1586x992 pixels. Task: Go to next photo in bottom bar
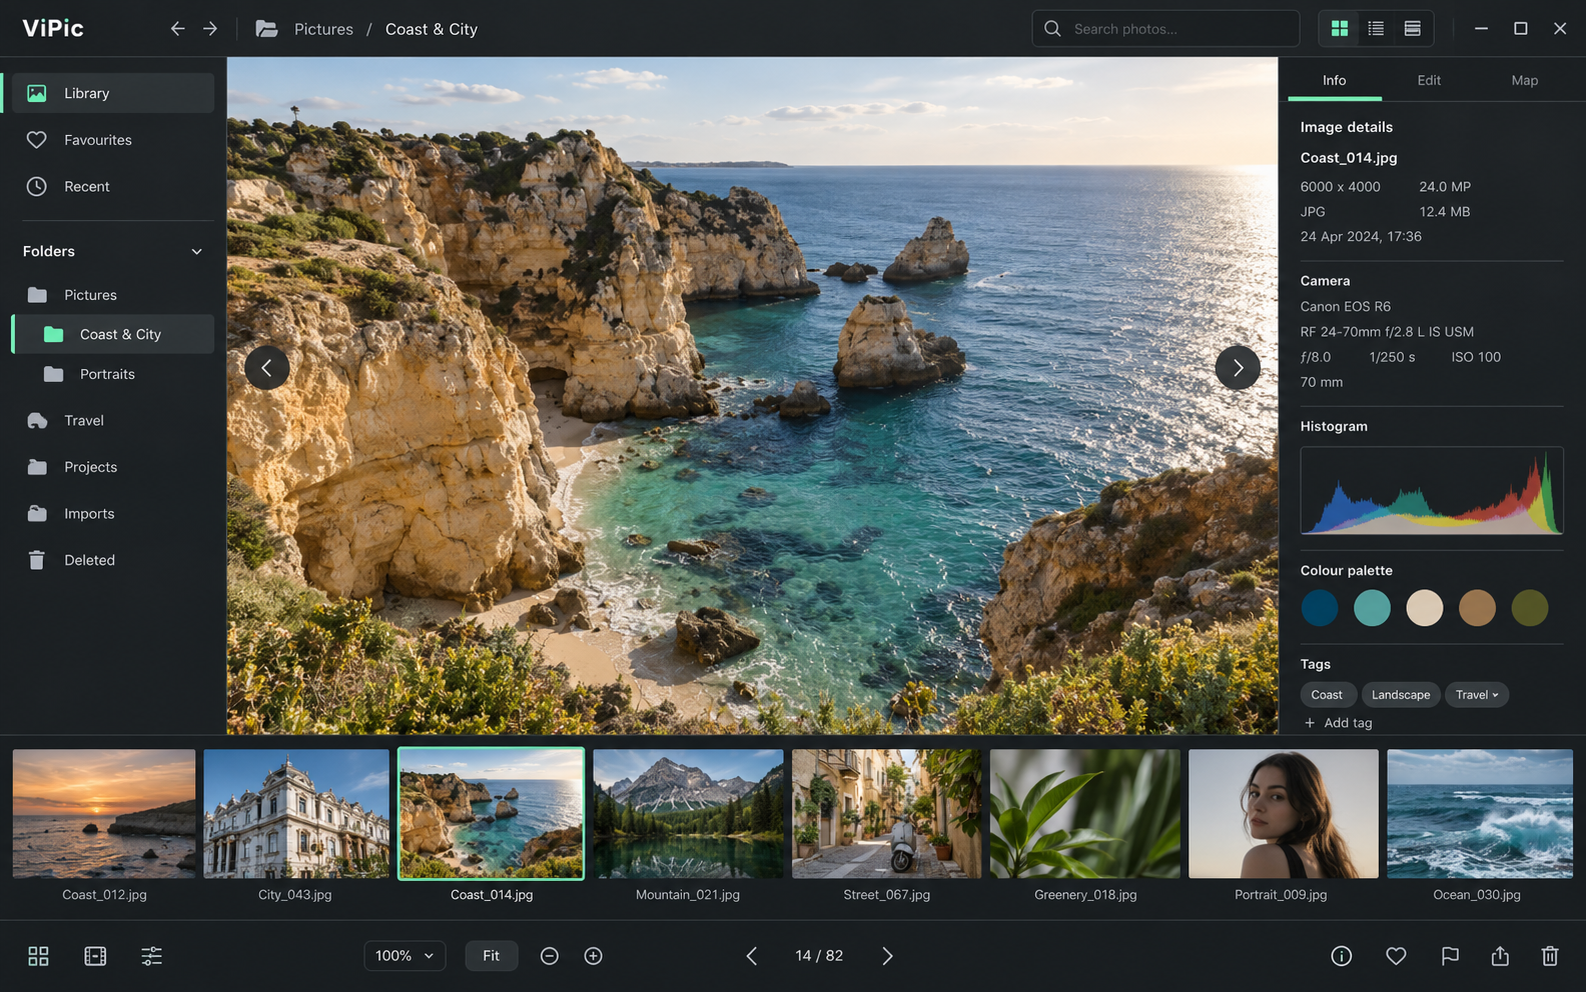tap(887, 956)
